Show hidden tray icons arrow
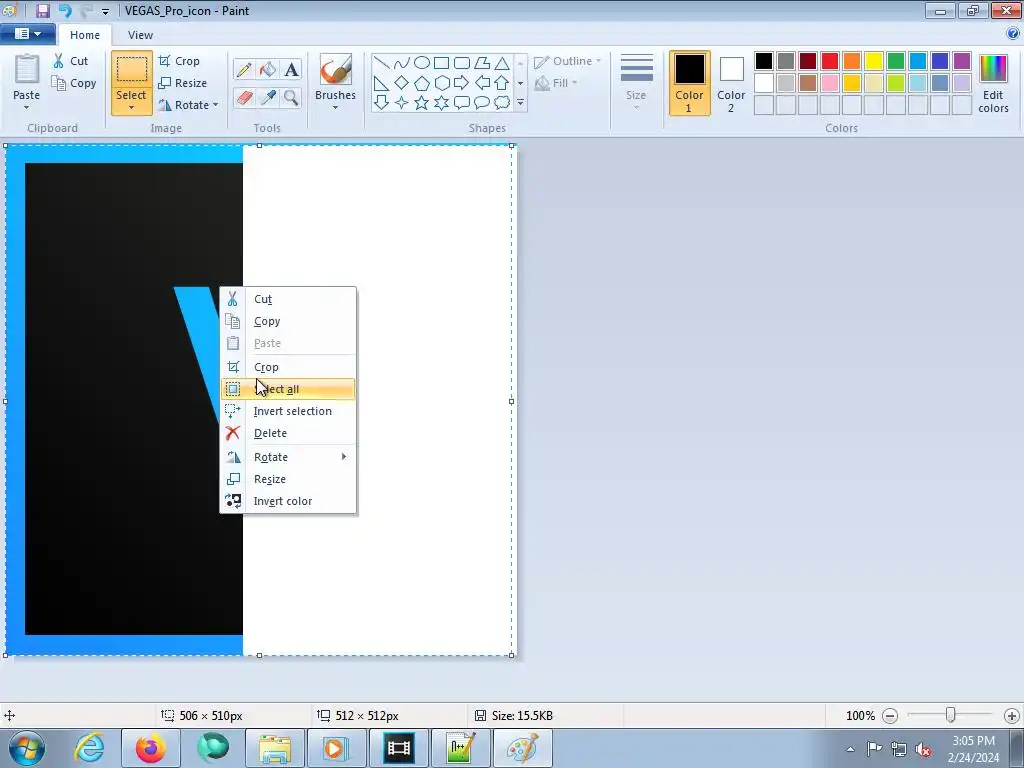1024x768 pixels. click(850, 749)
